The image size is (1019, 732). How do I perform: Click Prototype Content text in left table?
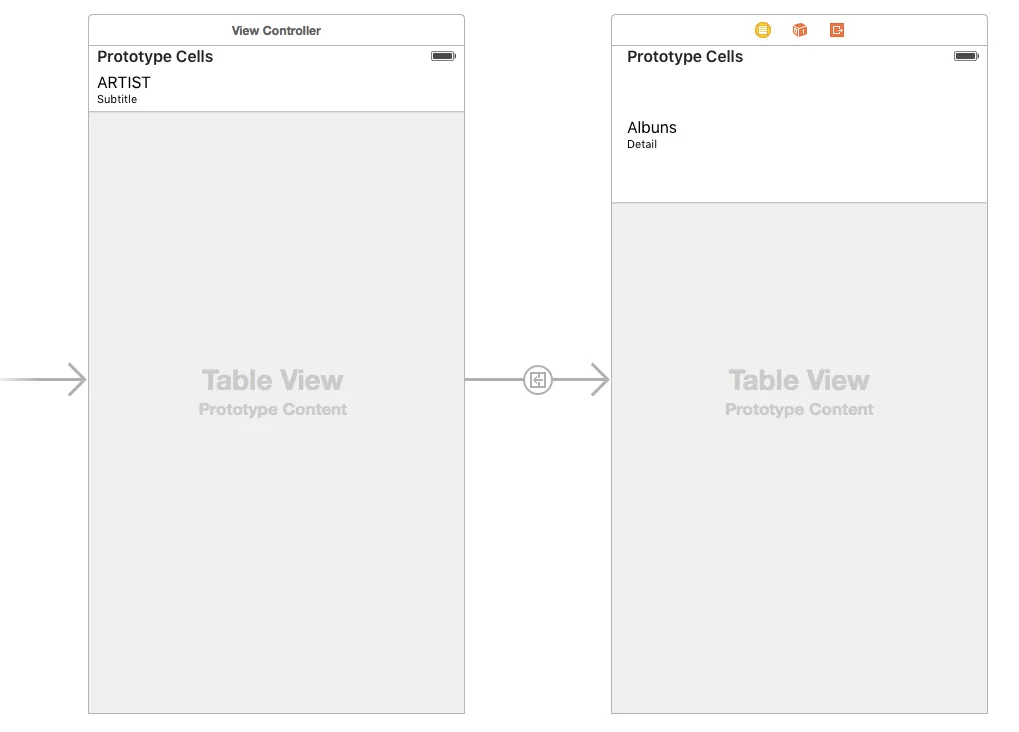(273, 410)
